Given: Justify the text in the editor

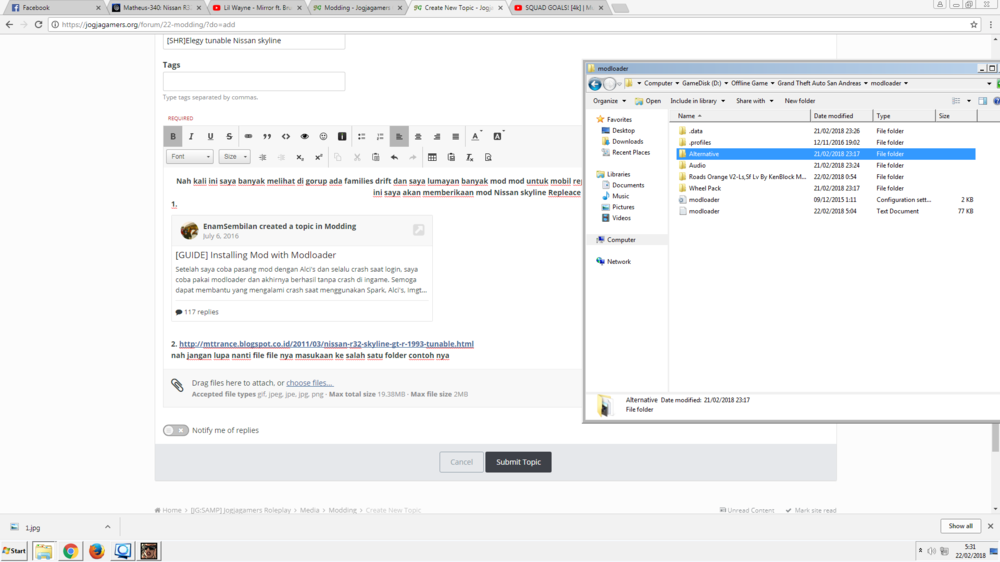Looking at the screenshot, I should tap(455, 137).
